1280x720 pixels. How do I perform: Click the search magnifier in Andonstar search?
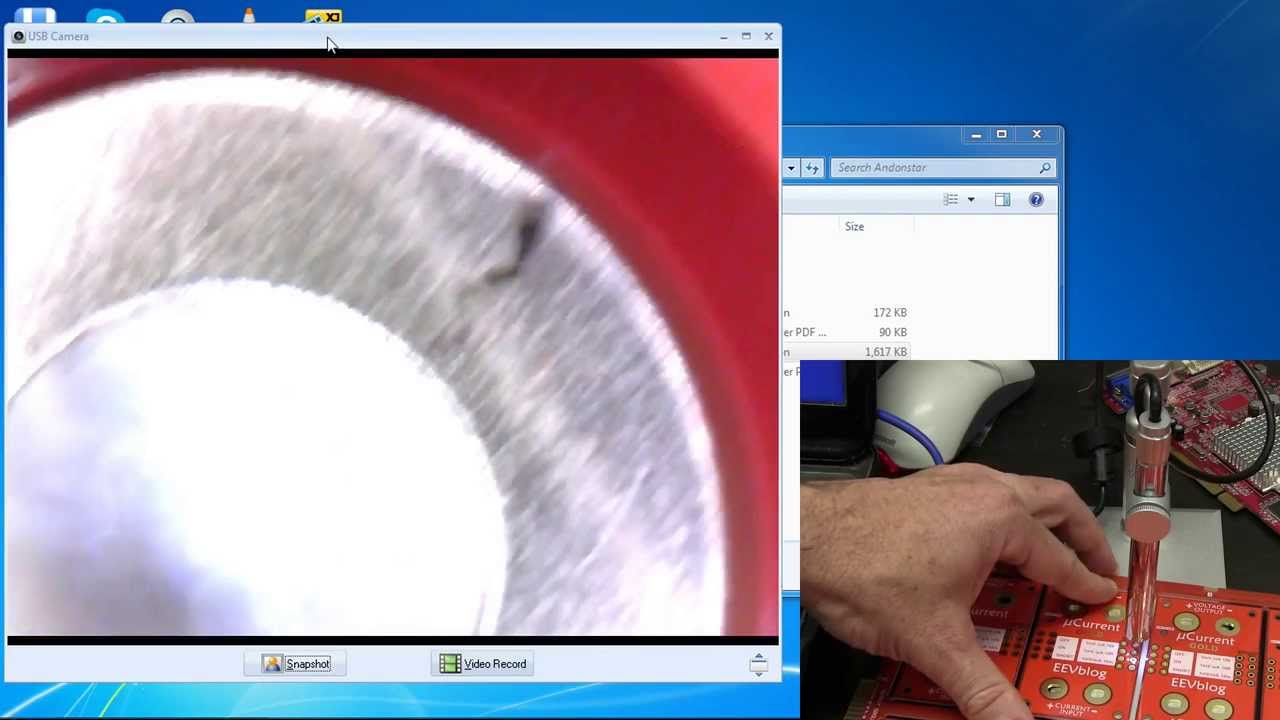[x=1045, y=168]
